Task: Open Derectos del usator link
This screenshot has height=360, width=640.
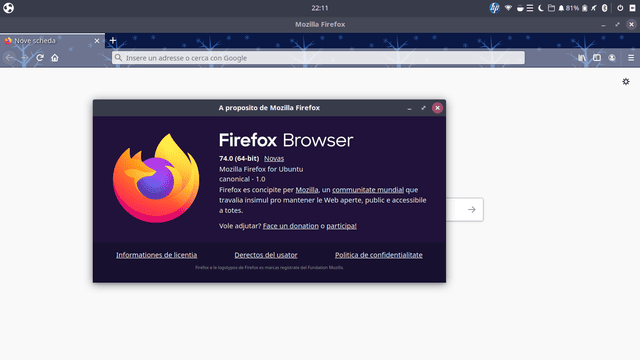Action: tap(266, 255)
